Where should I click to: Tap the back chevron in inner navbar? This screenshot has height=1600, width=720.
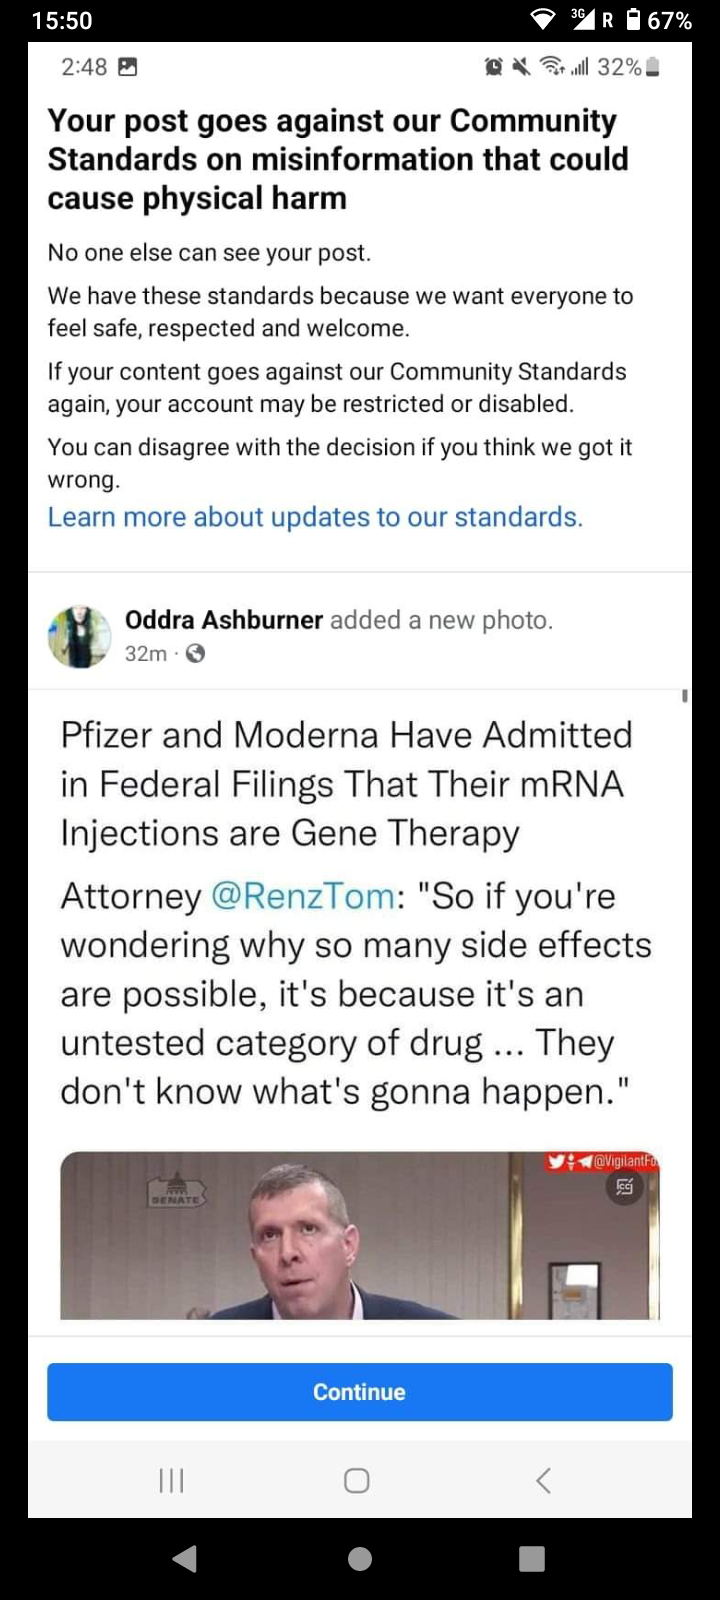(543, 1480)
